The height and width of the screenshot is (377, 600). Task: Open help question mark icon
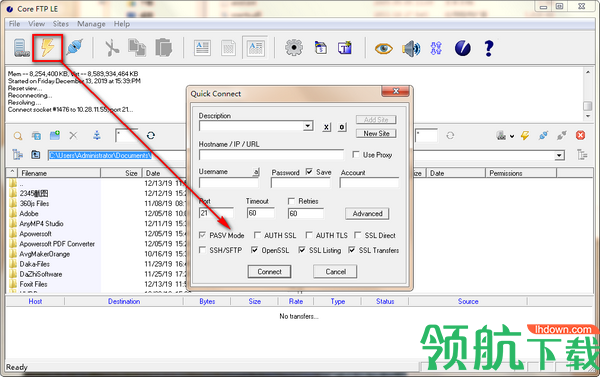pos(489,49)
